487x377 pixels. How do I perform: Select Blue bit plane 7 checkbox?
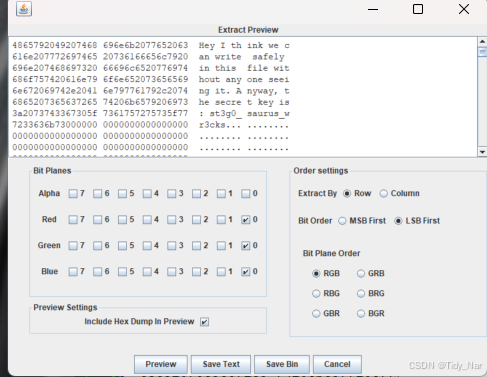coord(73,272)
